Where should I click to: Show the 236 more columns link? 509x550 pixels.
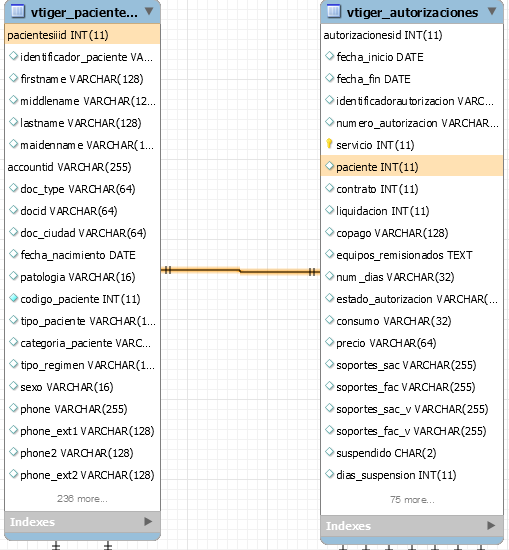82,499
